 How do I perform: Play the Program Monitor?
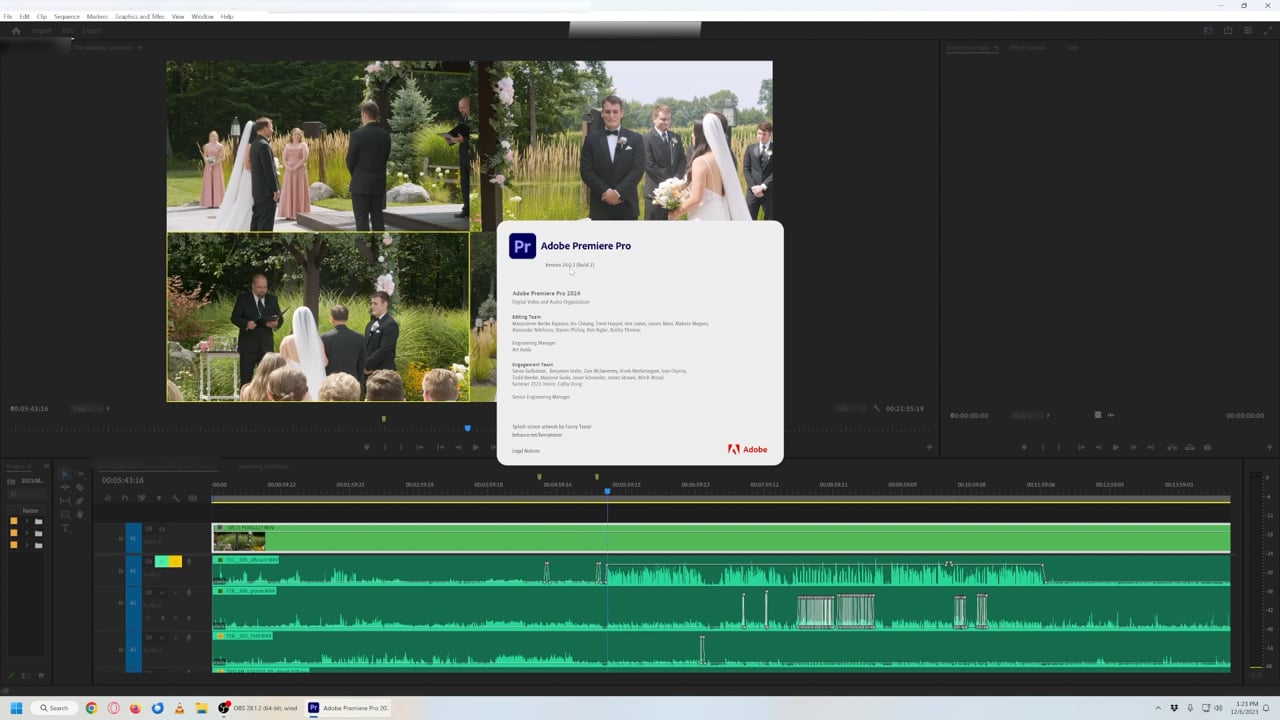[475, 447]
